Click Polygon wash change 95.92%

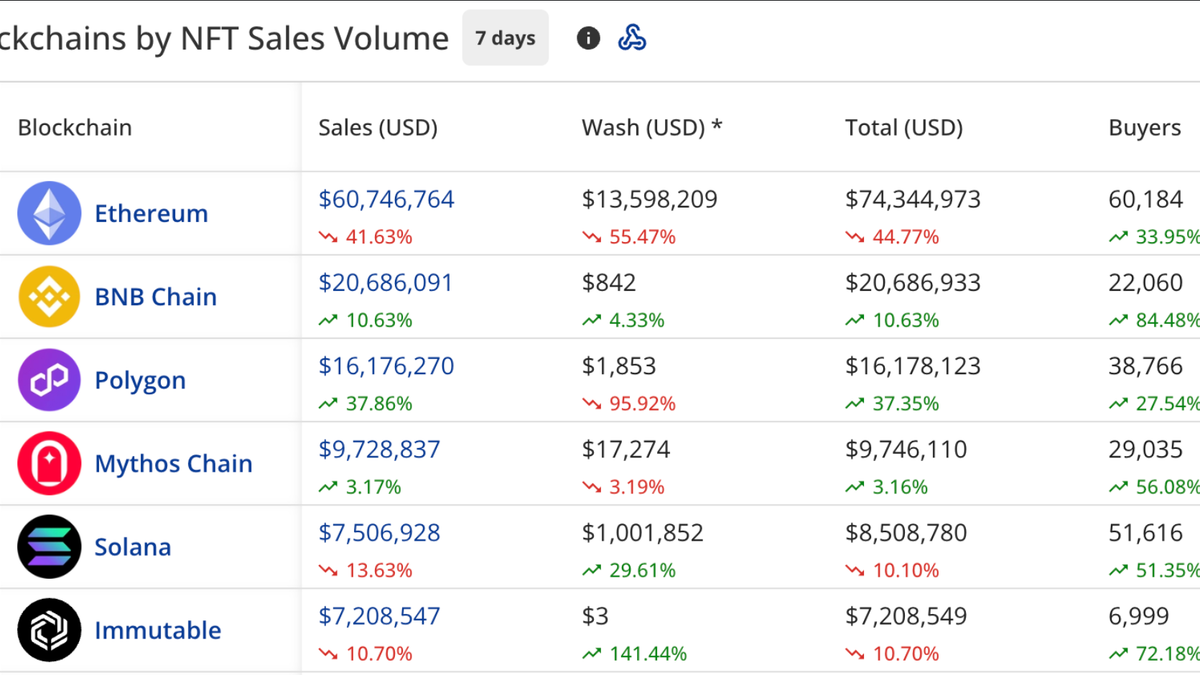[629, 404]
